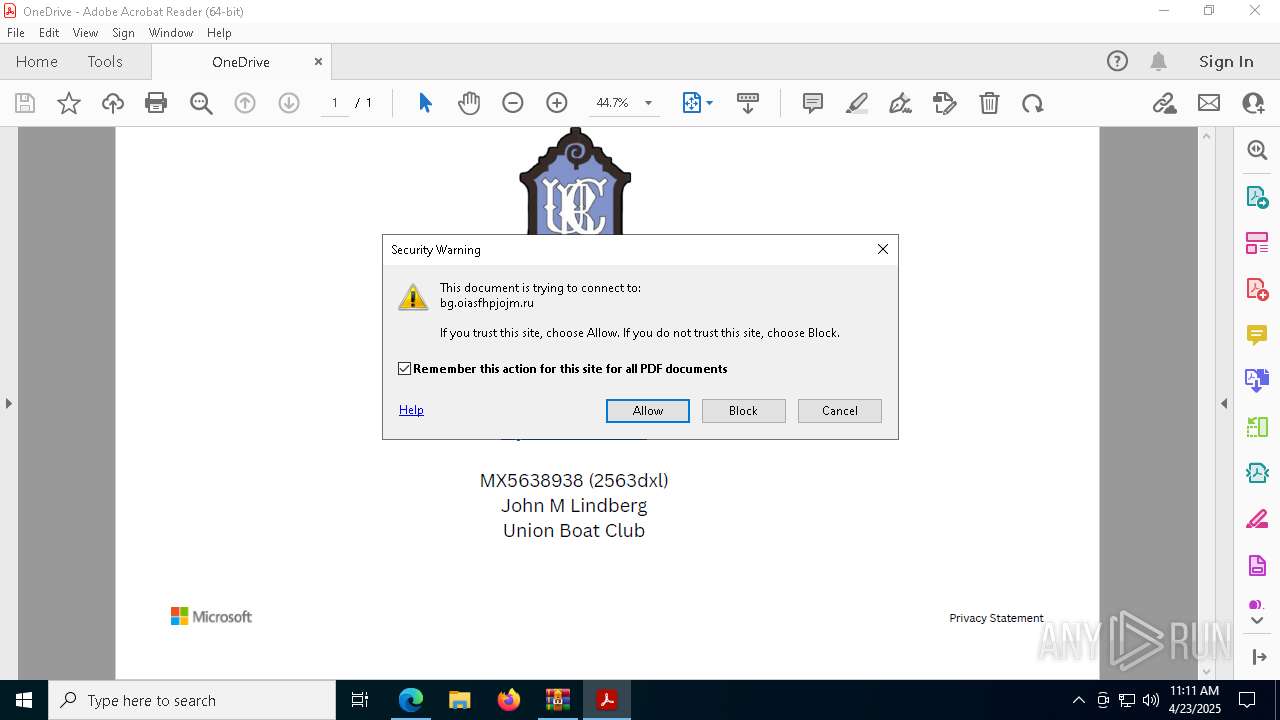Image resolution: width=1280 pixels, height=720 pixels.
Task: Open the Windows Start menu
Action: tap(24, 700)
